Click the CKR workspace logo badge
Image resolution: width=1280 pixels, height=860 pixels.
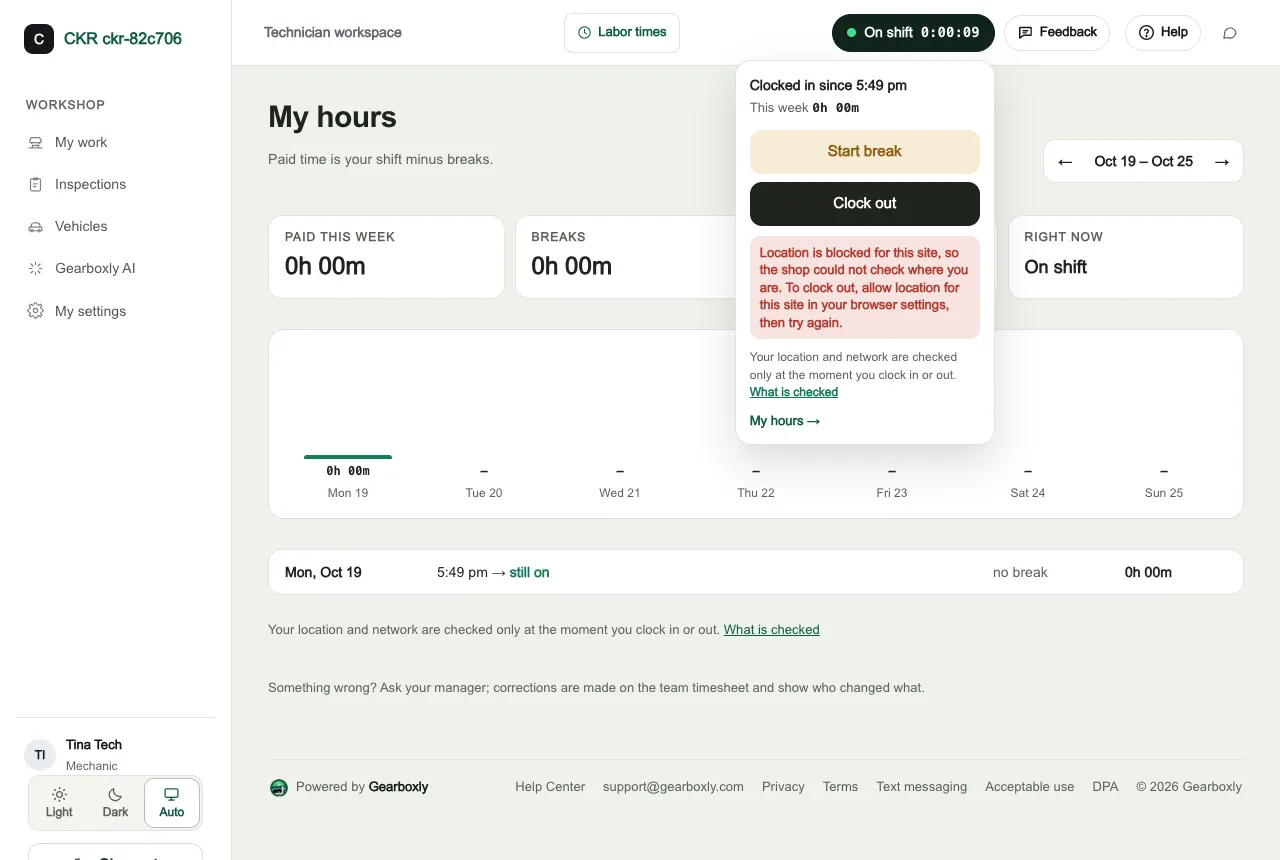coord(39,39)
